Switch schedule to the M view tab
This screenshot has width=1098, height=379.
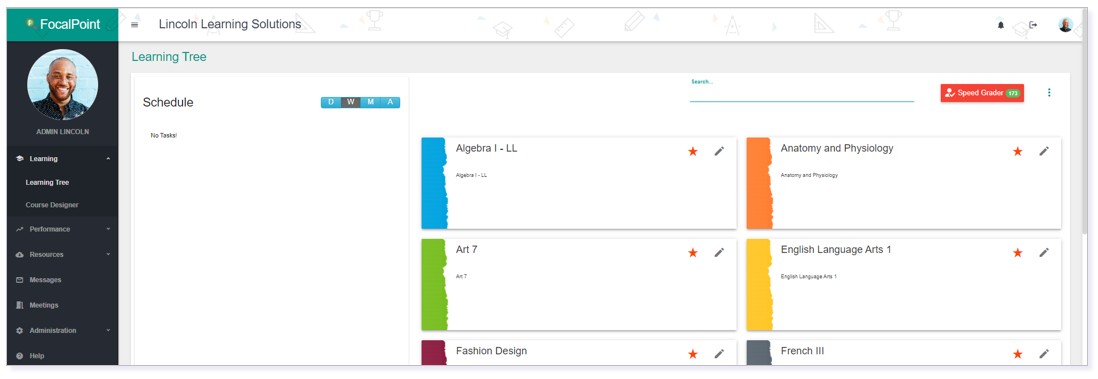click(x=370, y=102)
